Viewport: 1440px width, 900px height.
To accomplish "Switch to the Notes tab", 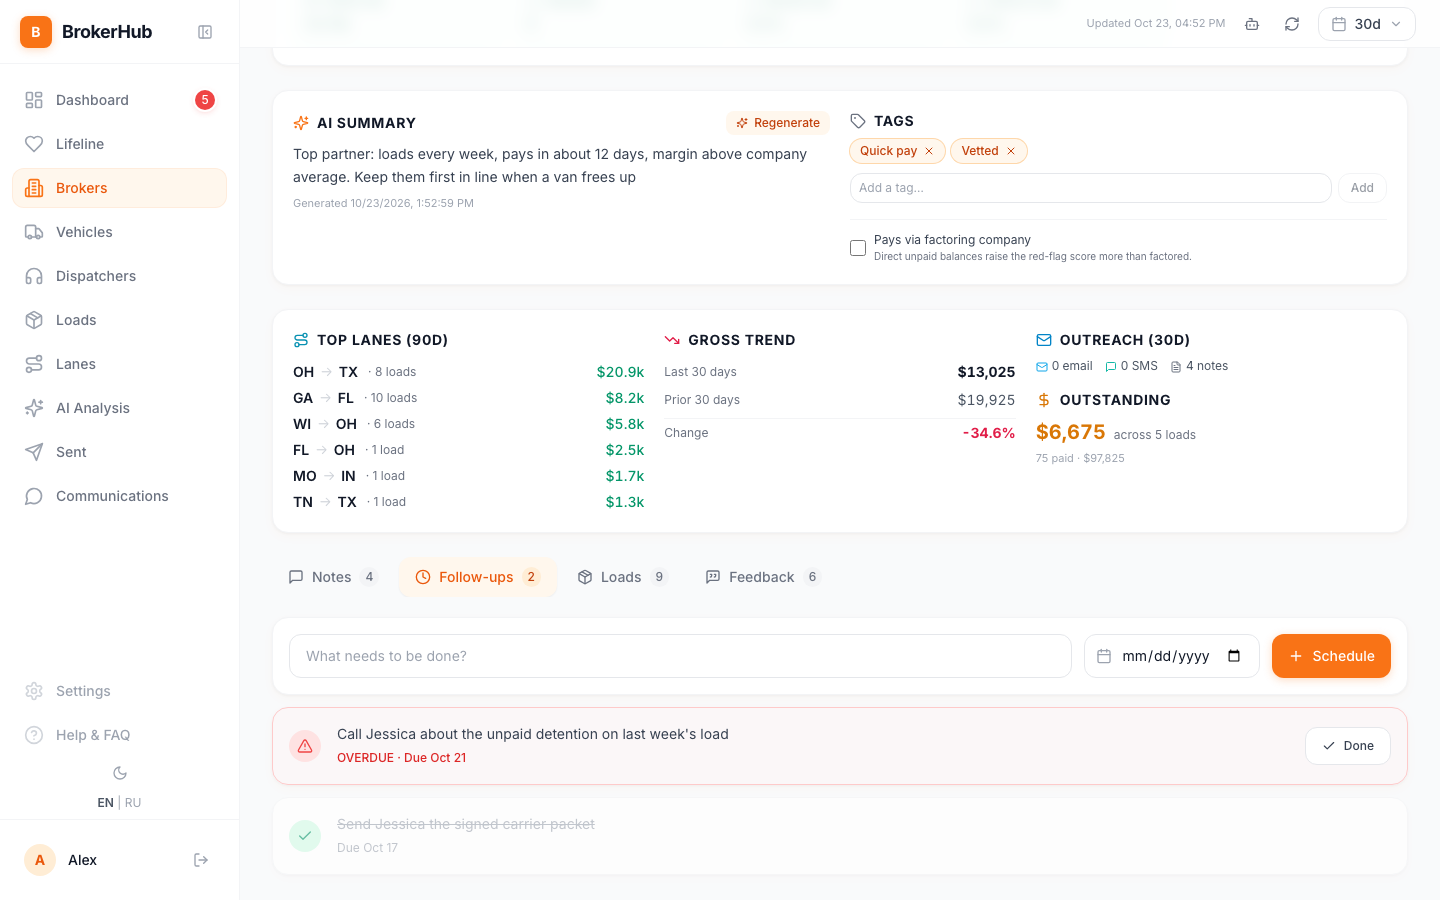I will point(333,577).
